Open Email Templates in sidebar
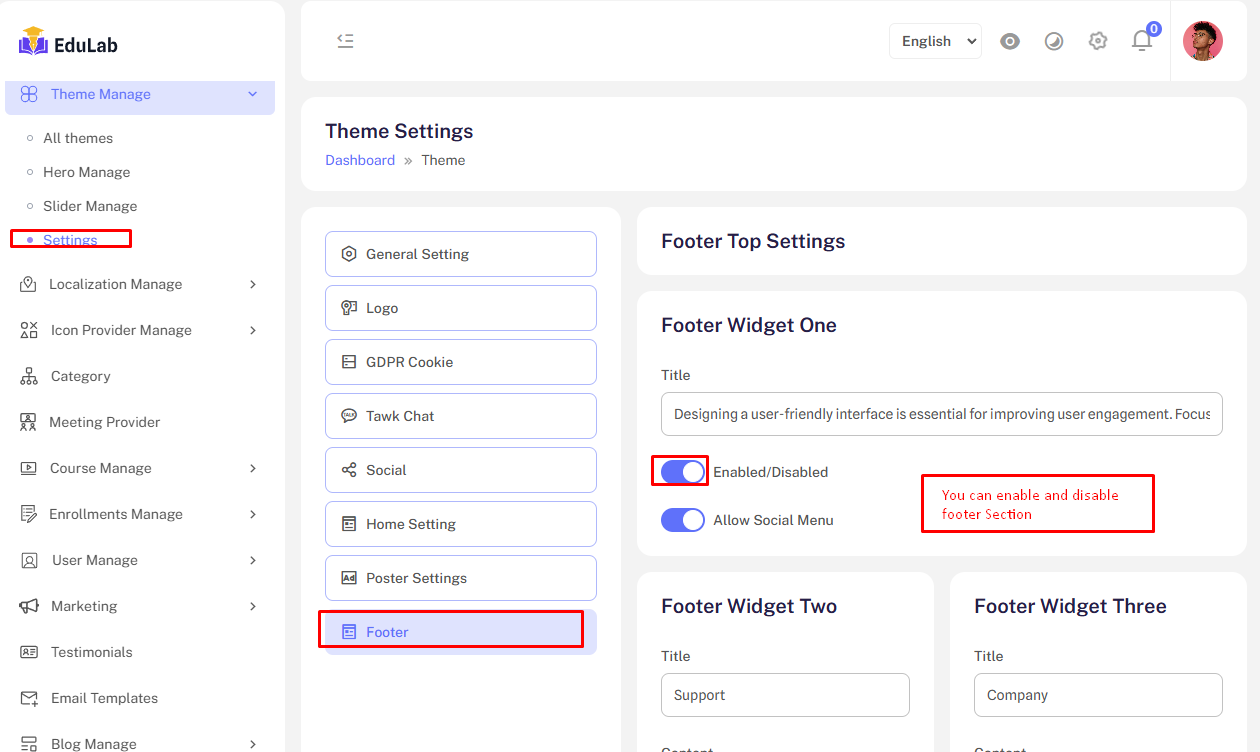 (x=104, y=698)
